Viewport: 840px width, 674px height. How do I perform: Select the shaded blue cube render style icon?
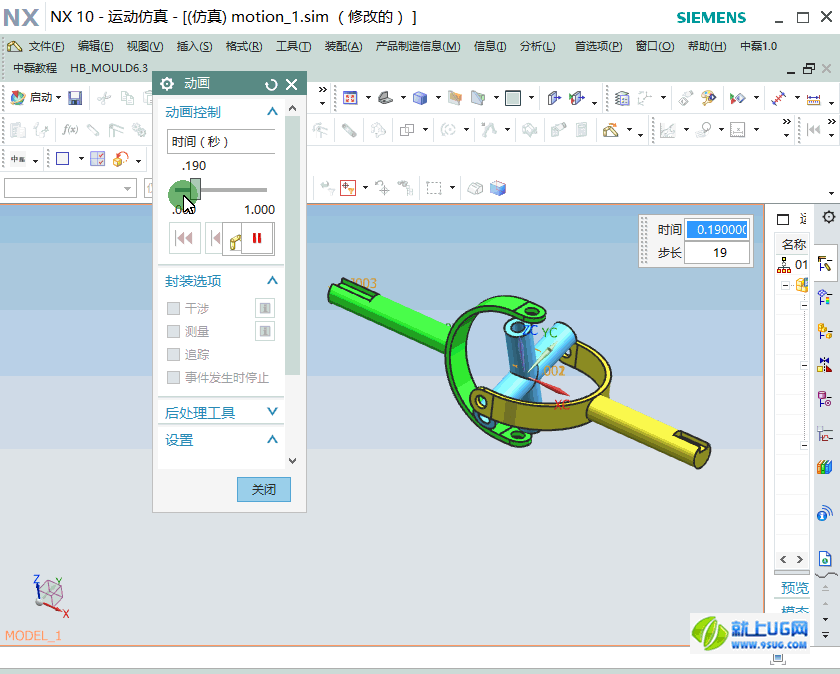420,98
